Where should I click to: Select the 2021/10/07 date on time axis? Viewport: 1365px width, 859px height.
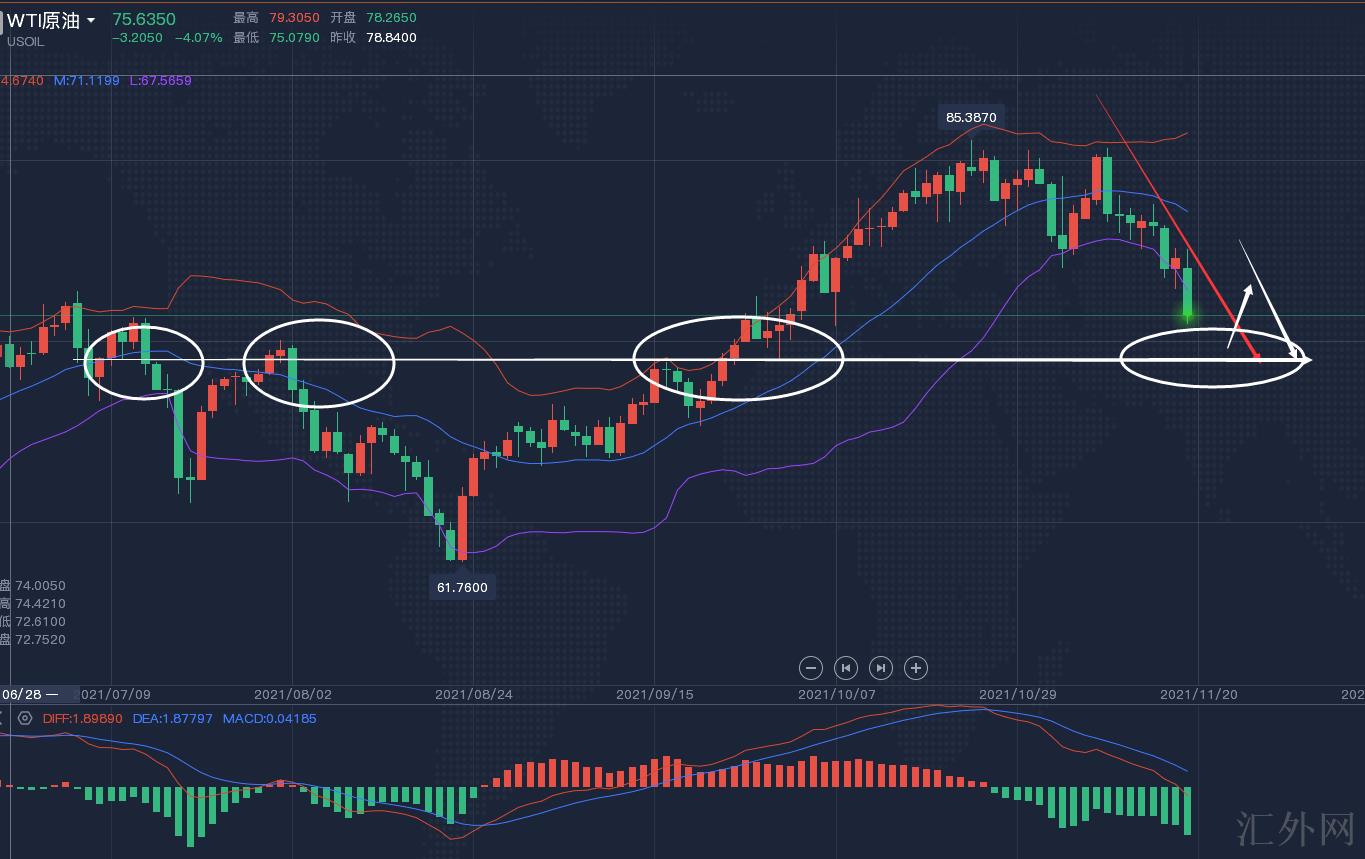pos(835,694)
